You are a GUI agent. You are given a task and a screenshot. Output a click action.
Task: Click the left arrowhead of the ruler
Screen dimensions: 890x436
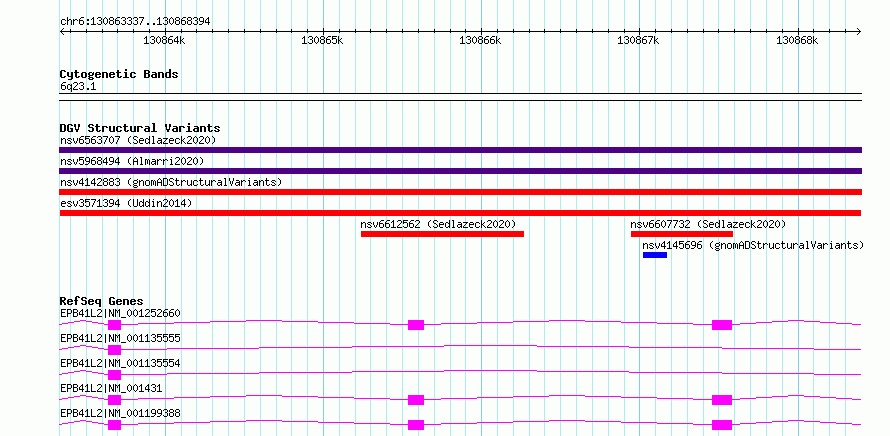point(62,31)
